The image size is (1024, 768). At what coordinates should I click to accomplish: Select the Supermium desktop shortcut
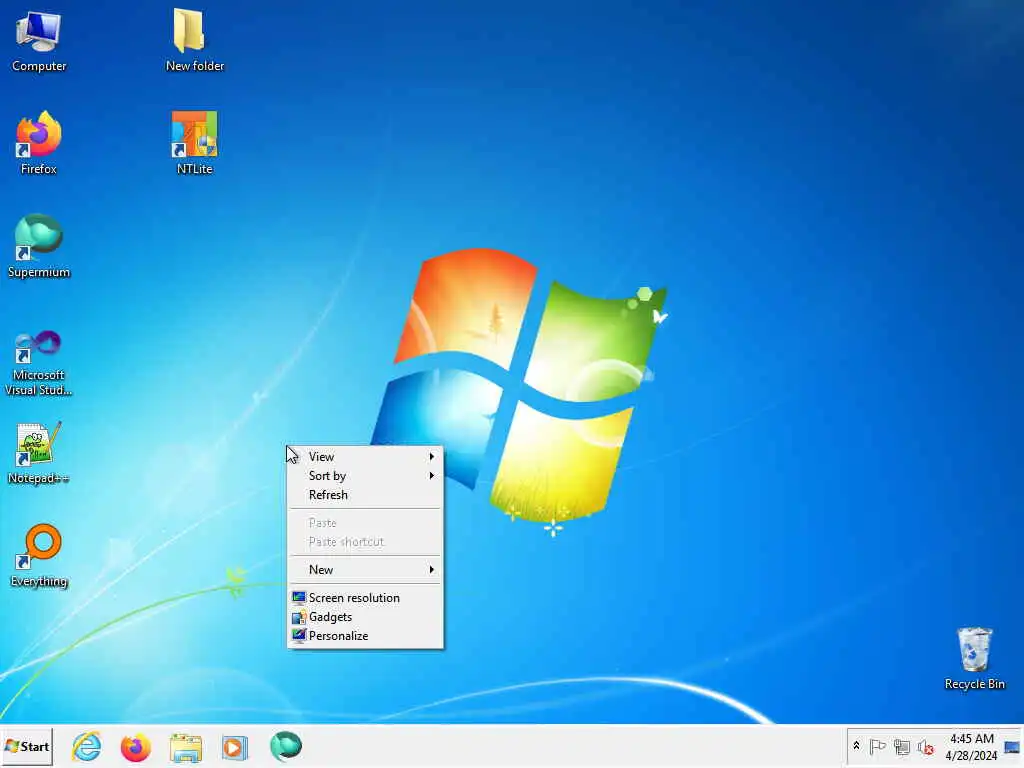click(39, 247)
